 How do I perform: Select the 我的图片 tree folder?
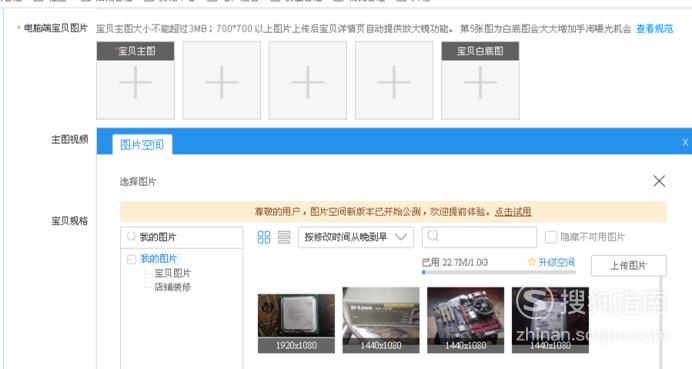pyautogui.click(x=158, y=259)
